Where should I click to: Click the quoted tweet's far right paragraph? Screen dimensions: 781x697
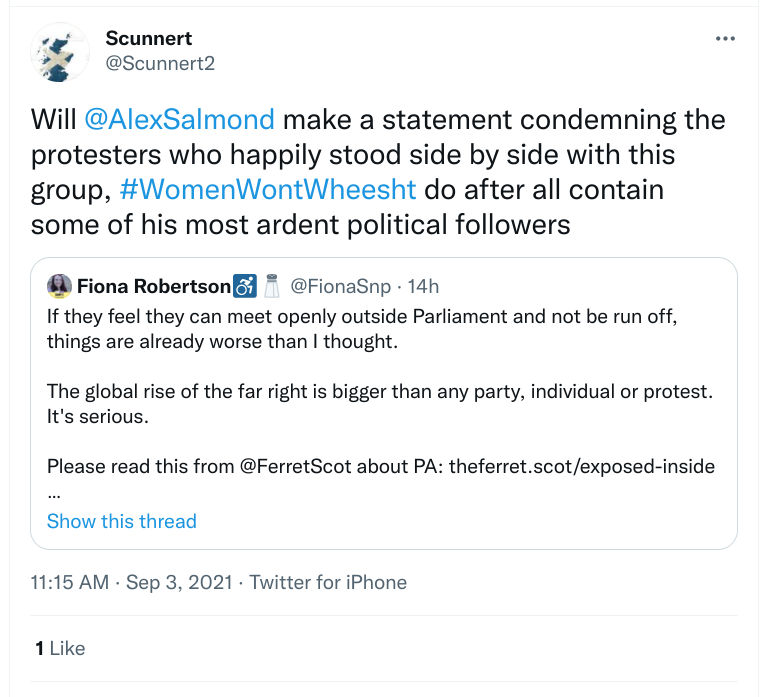click(x=379, y=401)
